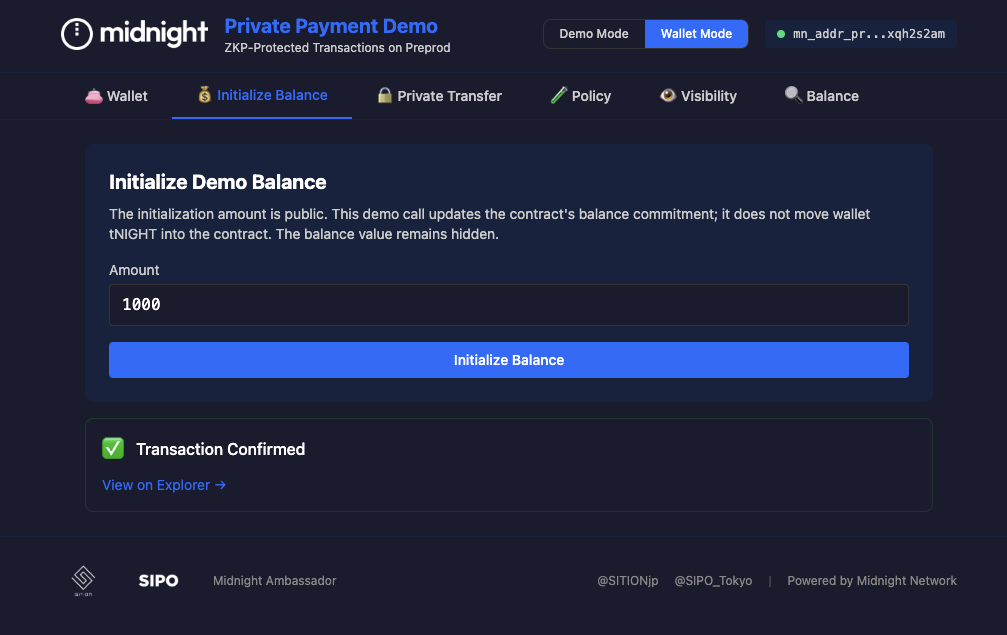This screenshot has width=1007, height=635.
Task: Click the SITION diamond logo in footer
Action: tap(83, 580)
